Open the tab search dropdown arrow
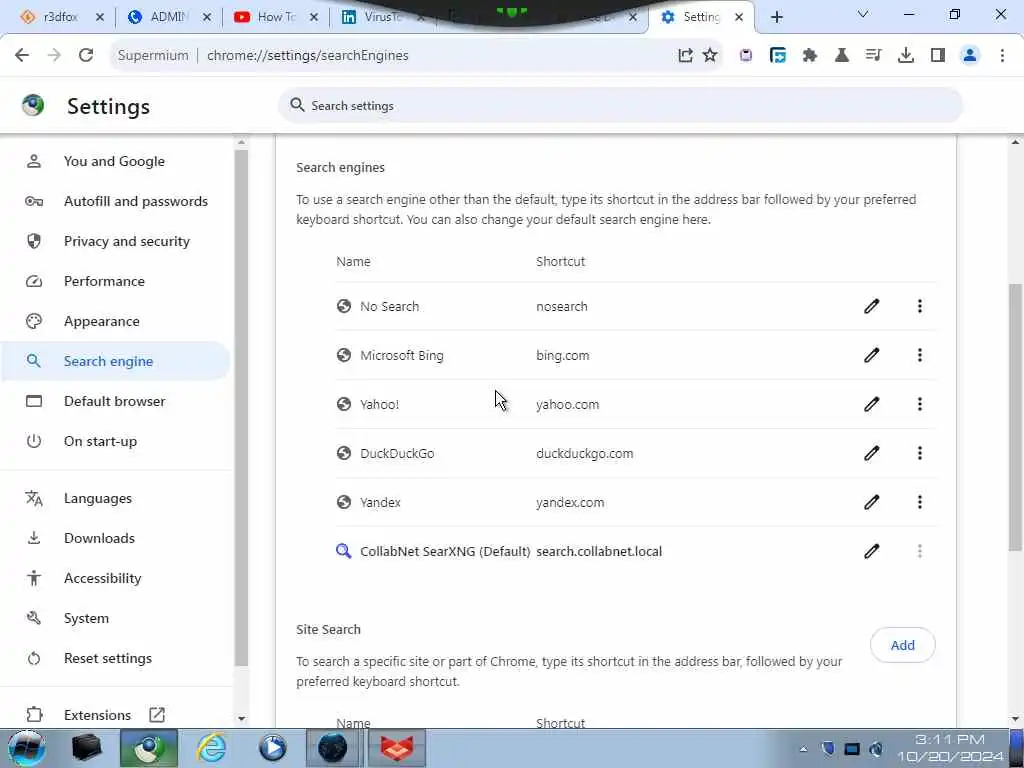1024x768 pixels. 863,14
